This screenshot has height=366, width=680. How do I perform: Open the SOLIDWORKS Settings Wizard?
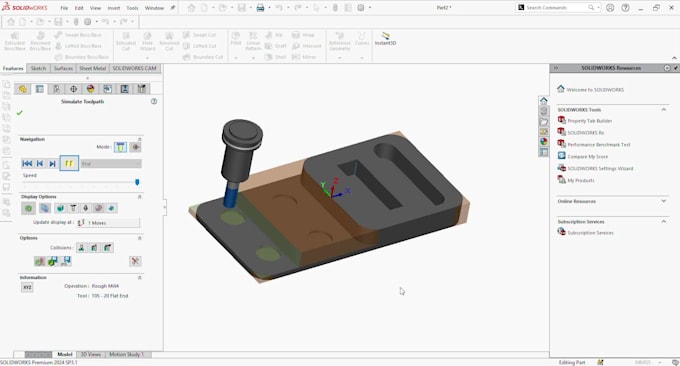[600, 169]
